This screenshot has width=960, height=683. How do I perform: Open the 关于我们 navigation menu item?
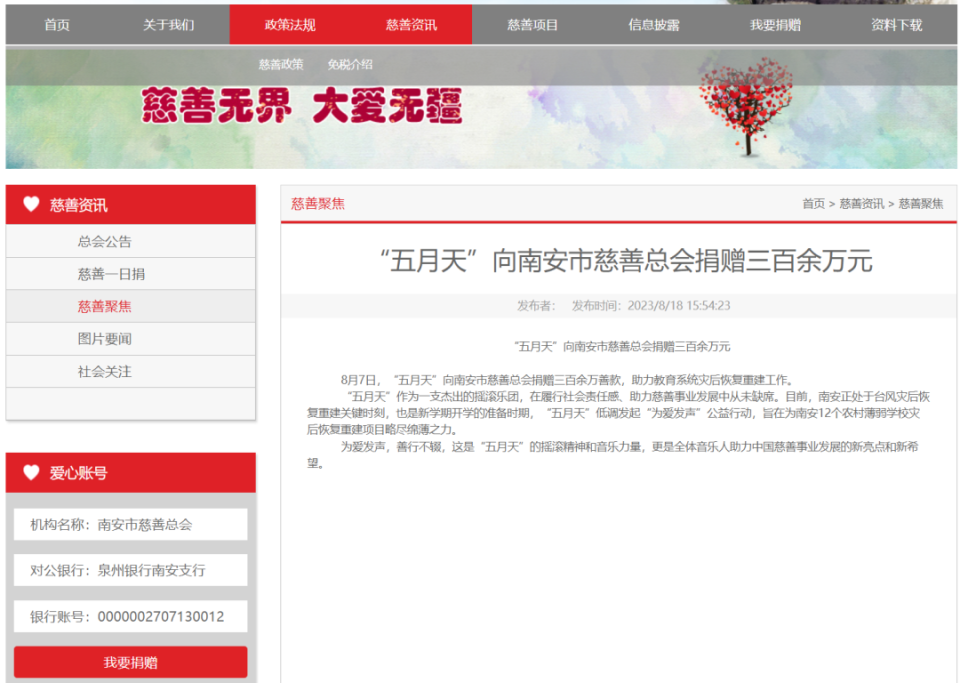tap(168, 24)
